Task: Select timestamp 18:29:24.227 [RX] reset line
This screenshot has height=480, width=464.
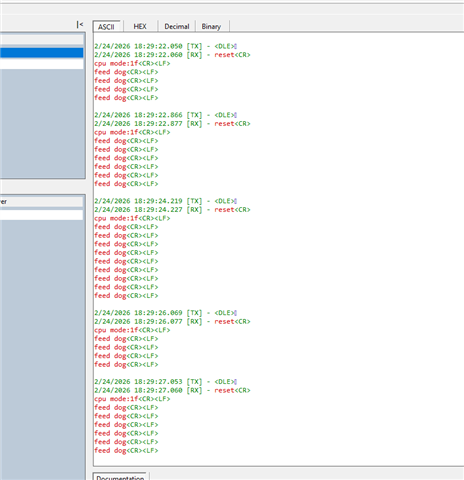Action: [172, 210]
